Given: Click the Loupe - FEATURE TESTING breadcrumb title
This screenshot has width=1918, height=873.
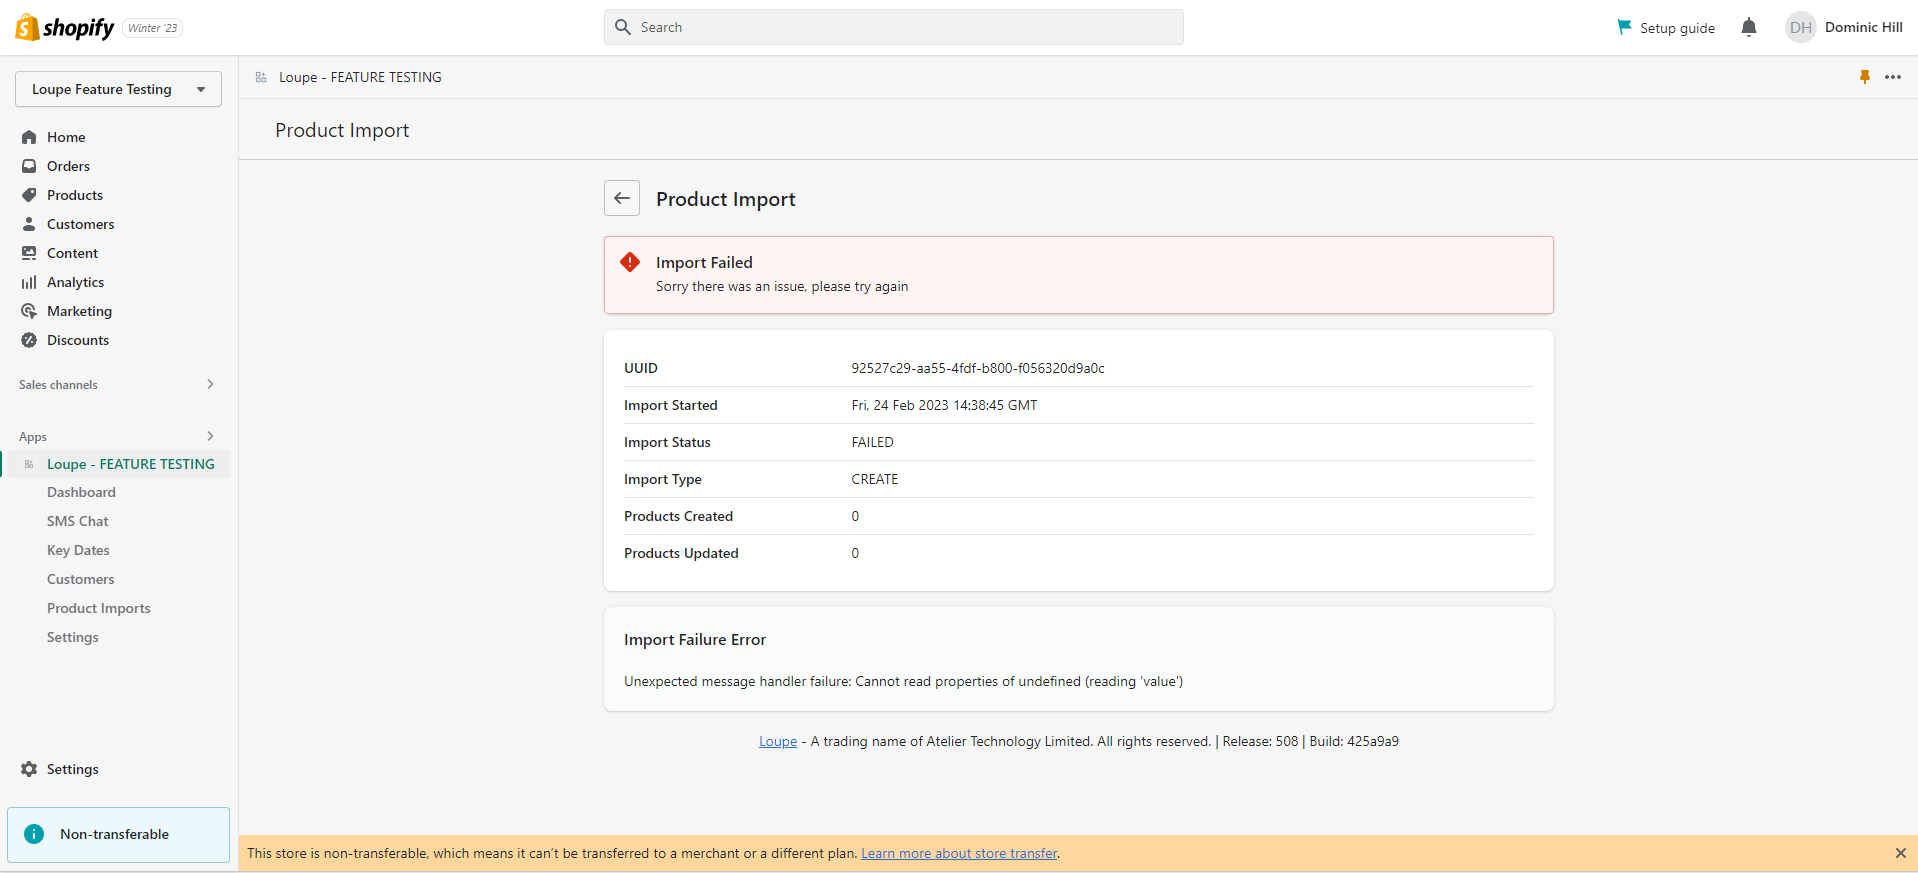Looking at the screenshot, I should [x=360, y=77].
